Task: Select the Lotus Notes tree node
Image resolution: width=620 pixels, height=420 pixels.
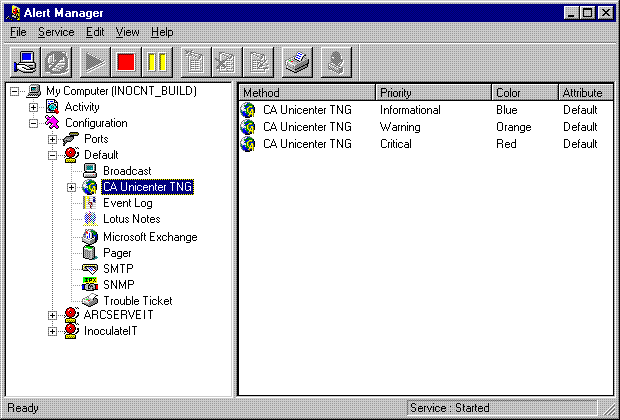Action: point(131,219)
